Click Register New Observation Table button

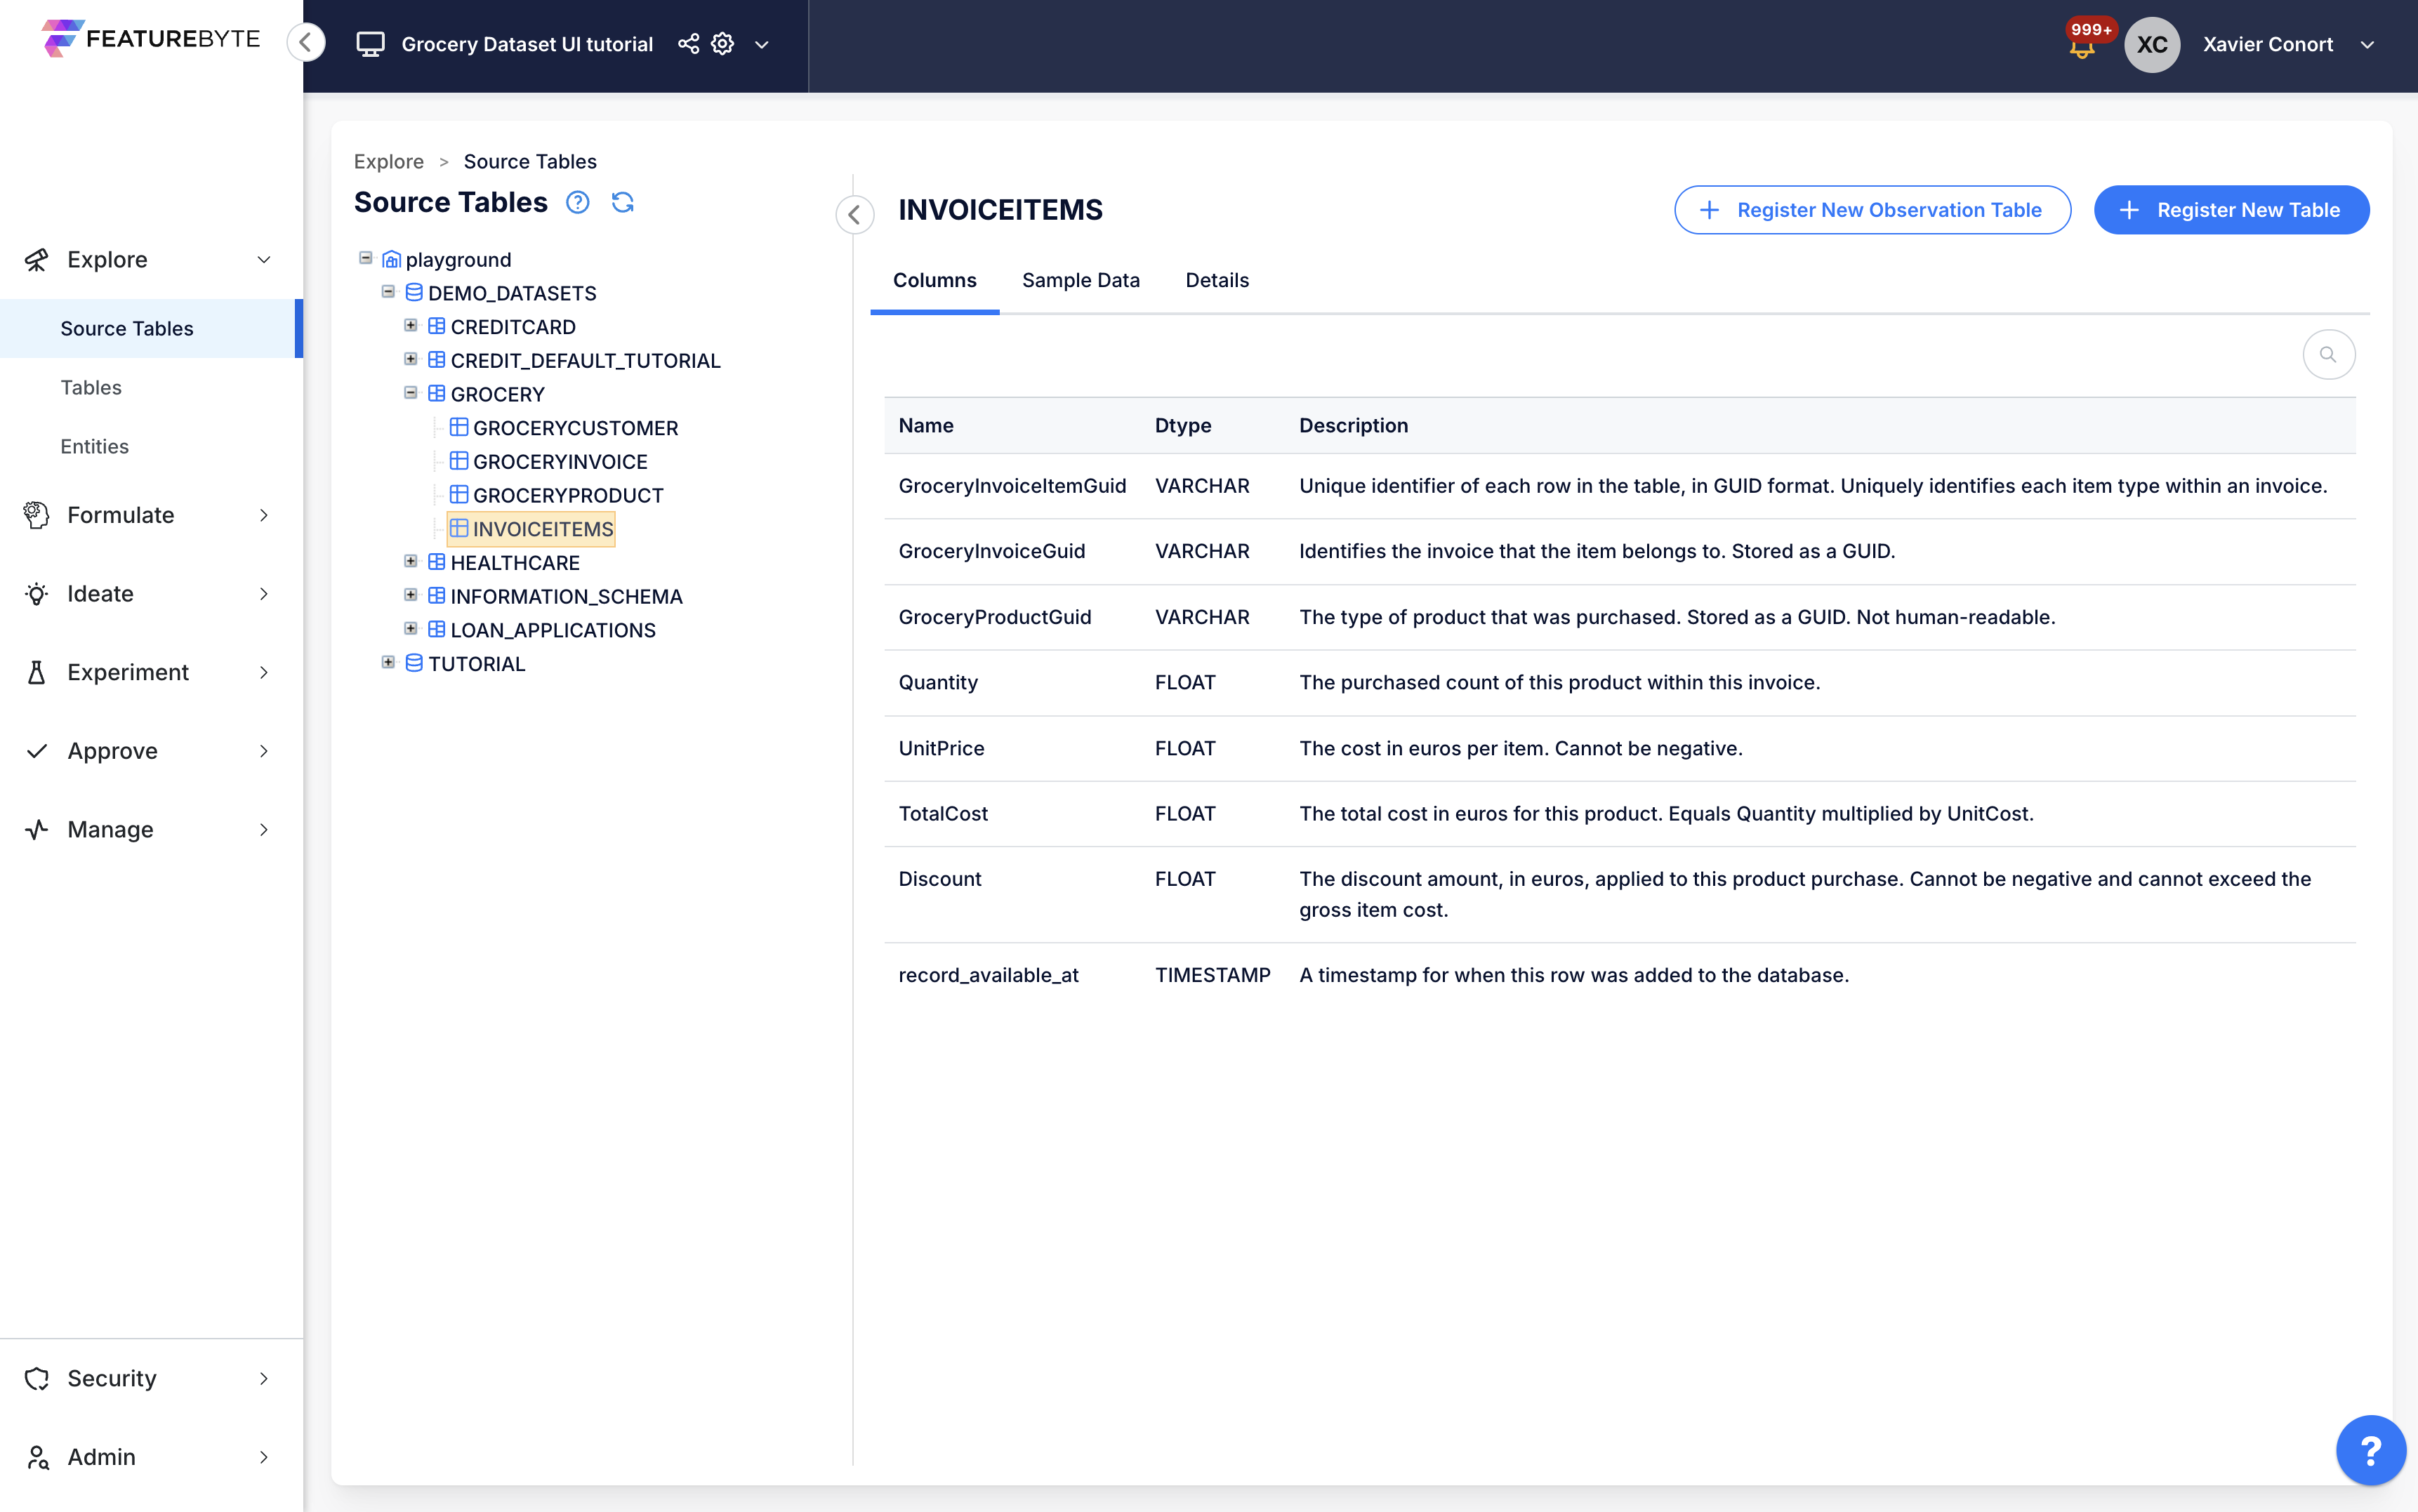1871,210
